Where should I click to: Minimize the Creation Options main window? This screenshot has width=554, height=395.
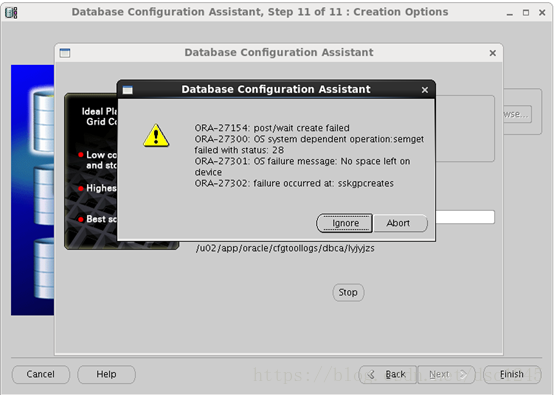[509, 13]
